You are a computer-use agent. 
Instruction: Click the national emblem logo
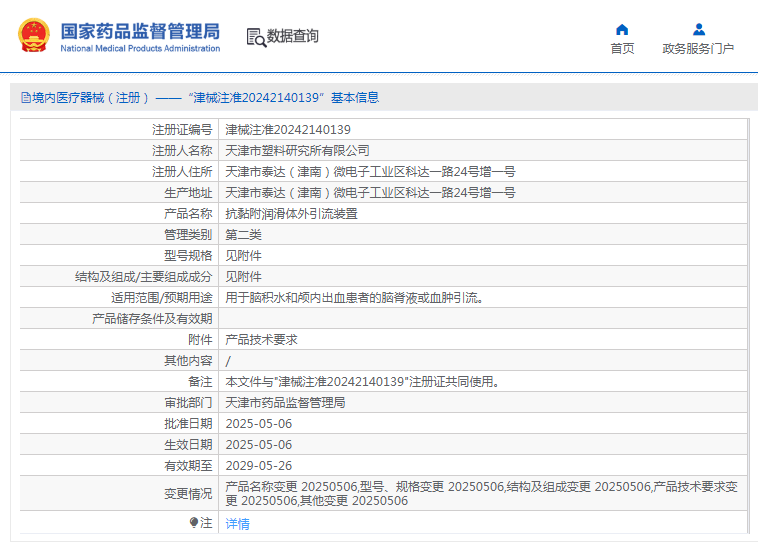(34, 35)
